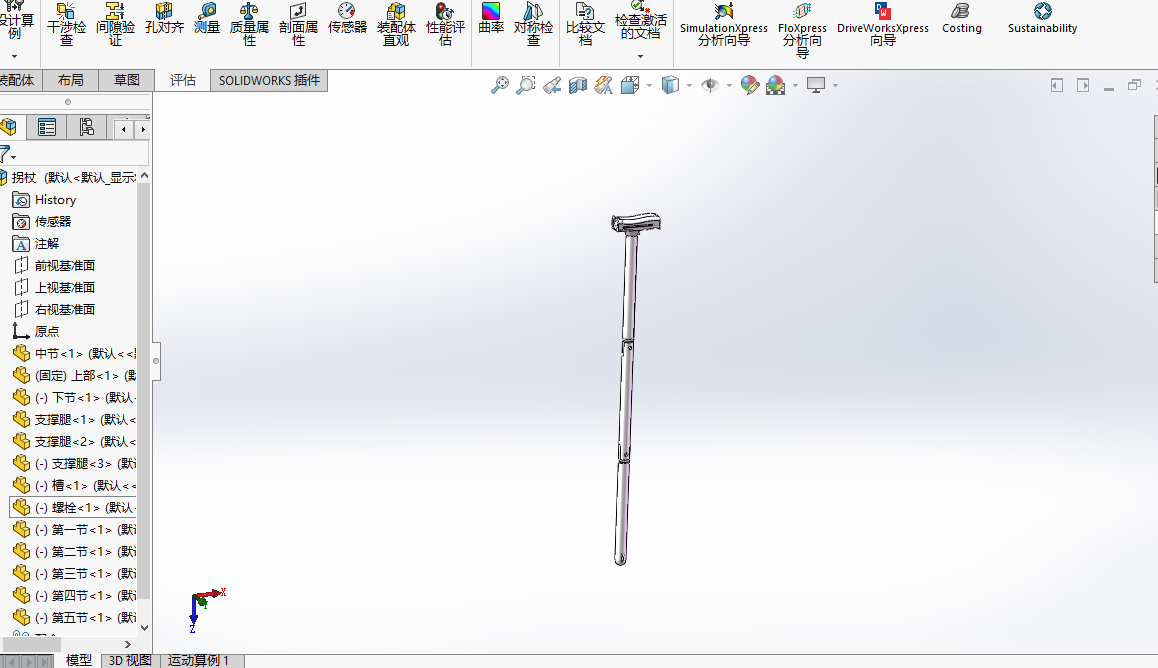The width and height of the screenshot is (1158, 668).
Task: Switch to the ConfigurationManager panel tab
Action: click(86, 127)
